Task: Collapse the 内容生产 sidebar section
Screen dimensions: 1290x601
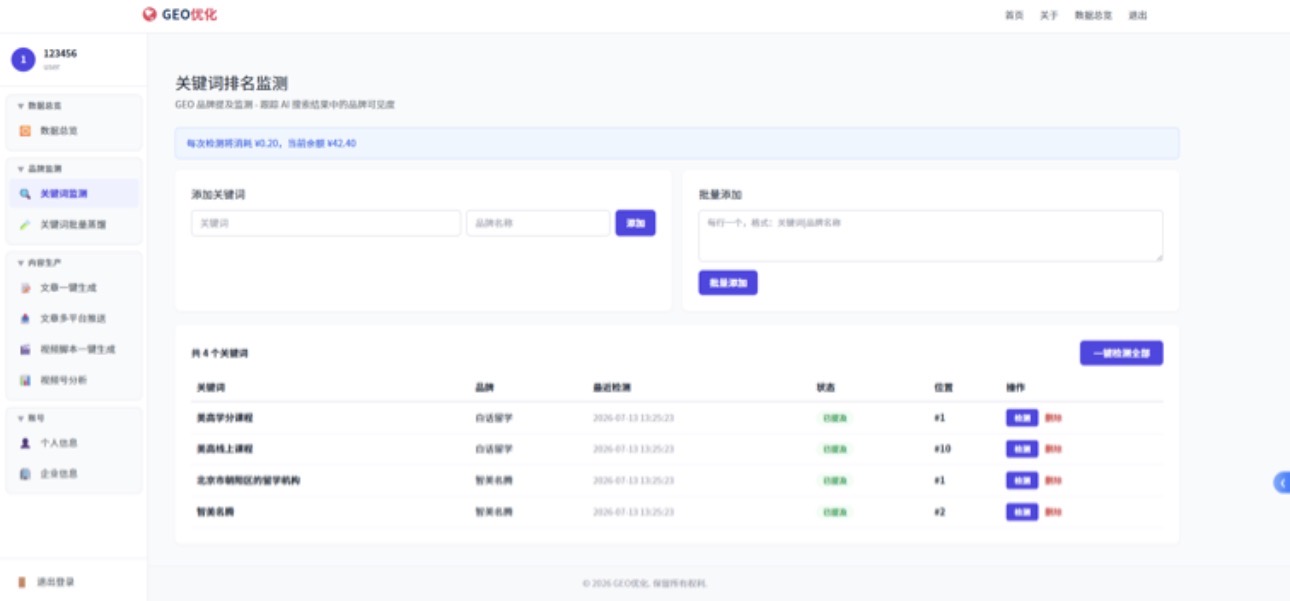Action: coord(40,263)
